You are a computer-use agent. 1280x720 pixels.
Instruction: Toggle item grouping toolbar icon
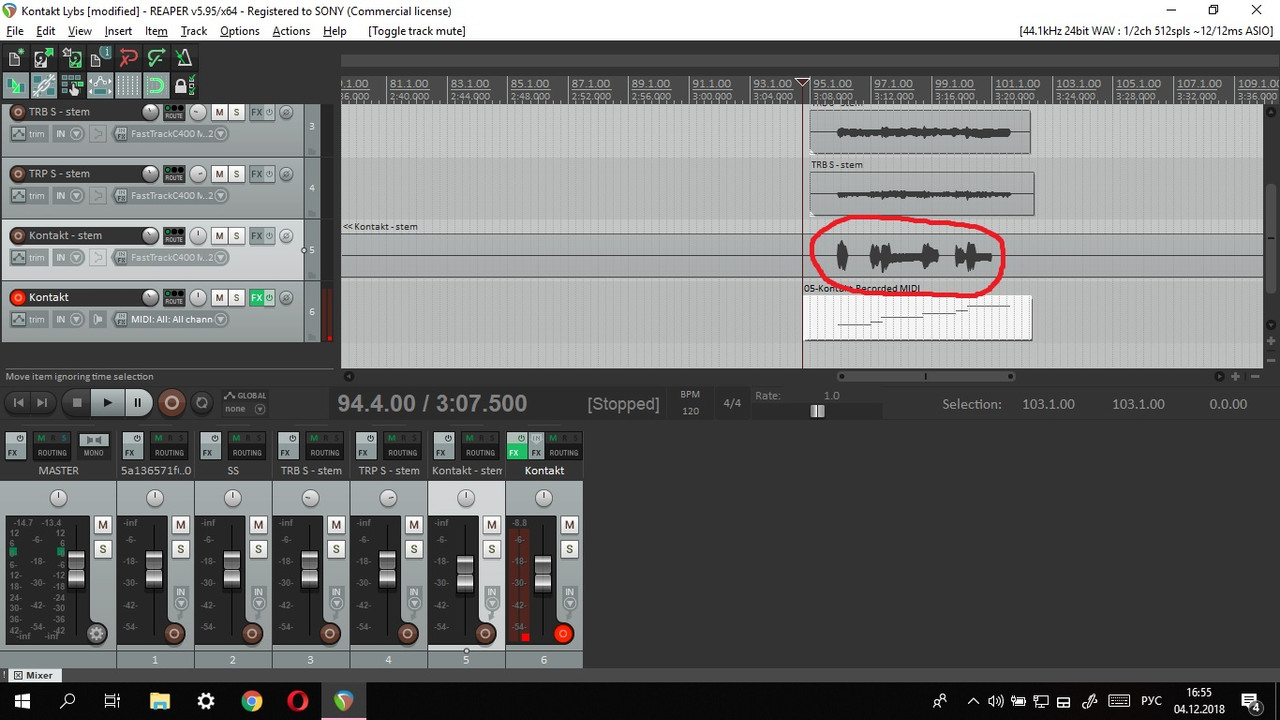coord(44,85)
